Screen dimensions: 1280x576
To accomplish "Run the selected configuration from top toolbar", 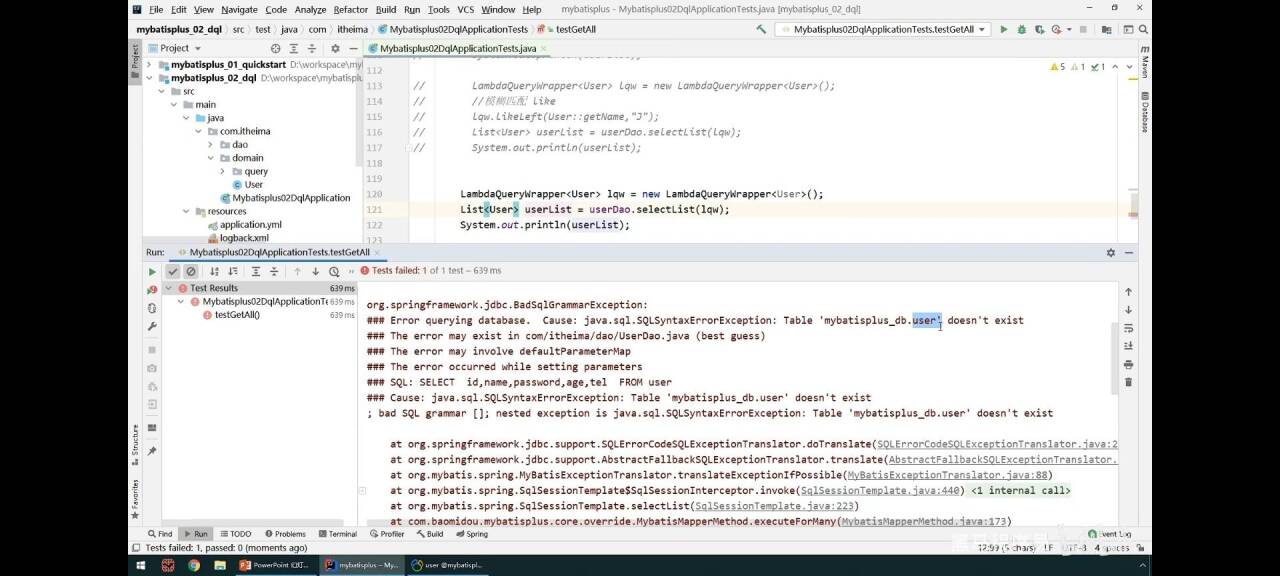I will coord(1004,29).
